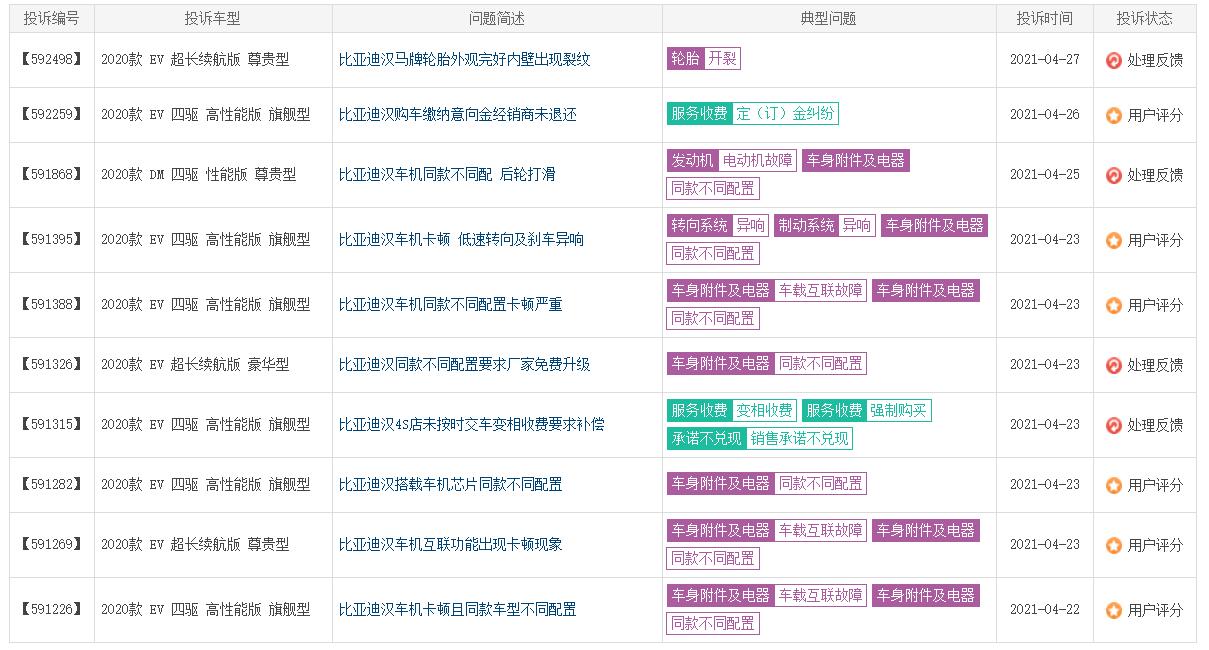Open complaint 比亚迪汉车机卡顿 低速转向及刹车异响
Viewport: 1209px width, 650px height.
pos(461,240)
